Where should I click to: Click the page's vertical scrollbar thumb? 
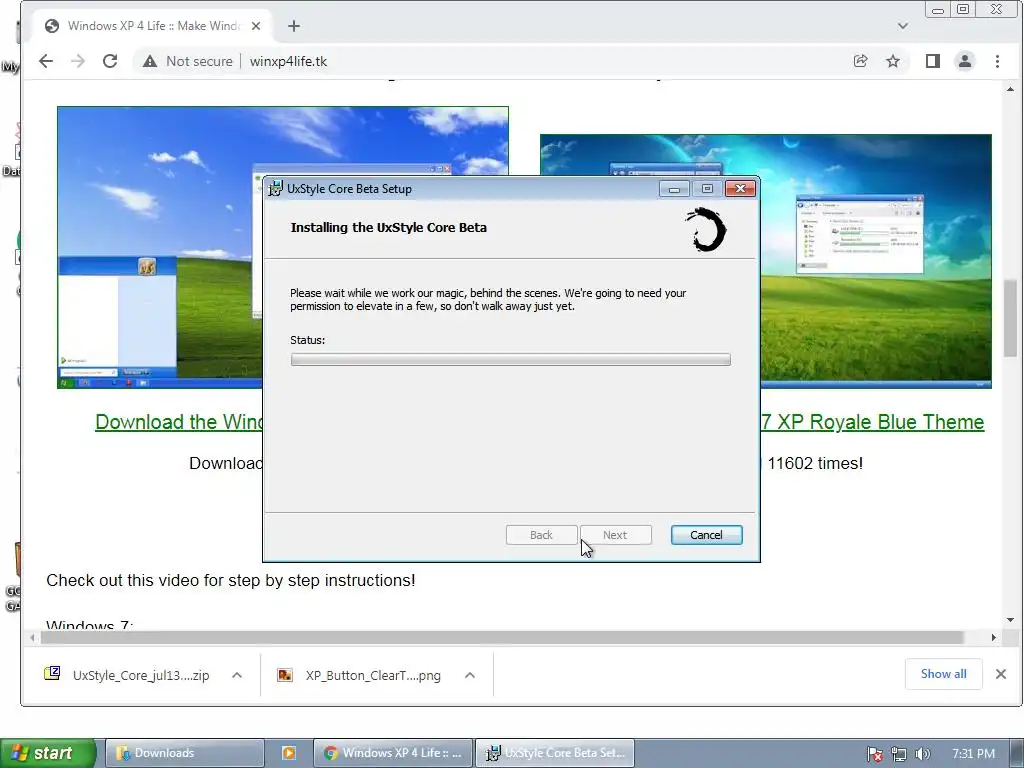[x=1011, y=318]
